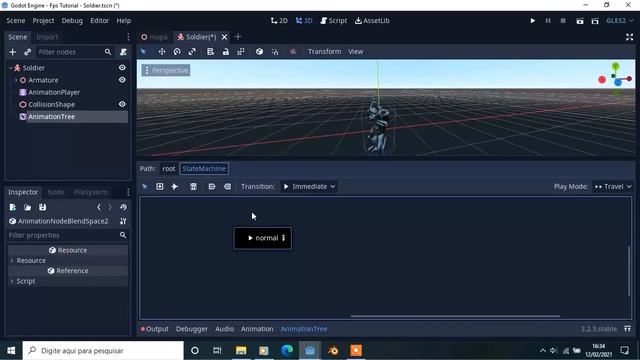Select the viewport Scale tool
Image resolution: width=640 pixels, height=360 pixels.
point(192,51)
